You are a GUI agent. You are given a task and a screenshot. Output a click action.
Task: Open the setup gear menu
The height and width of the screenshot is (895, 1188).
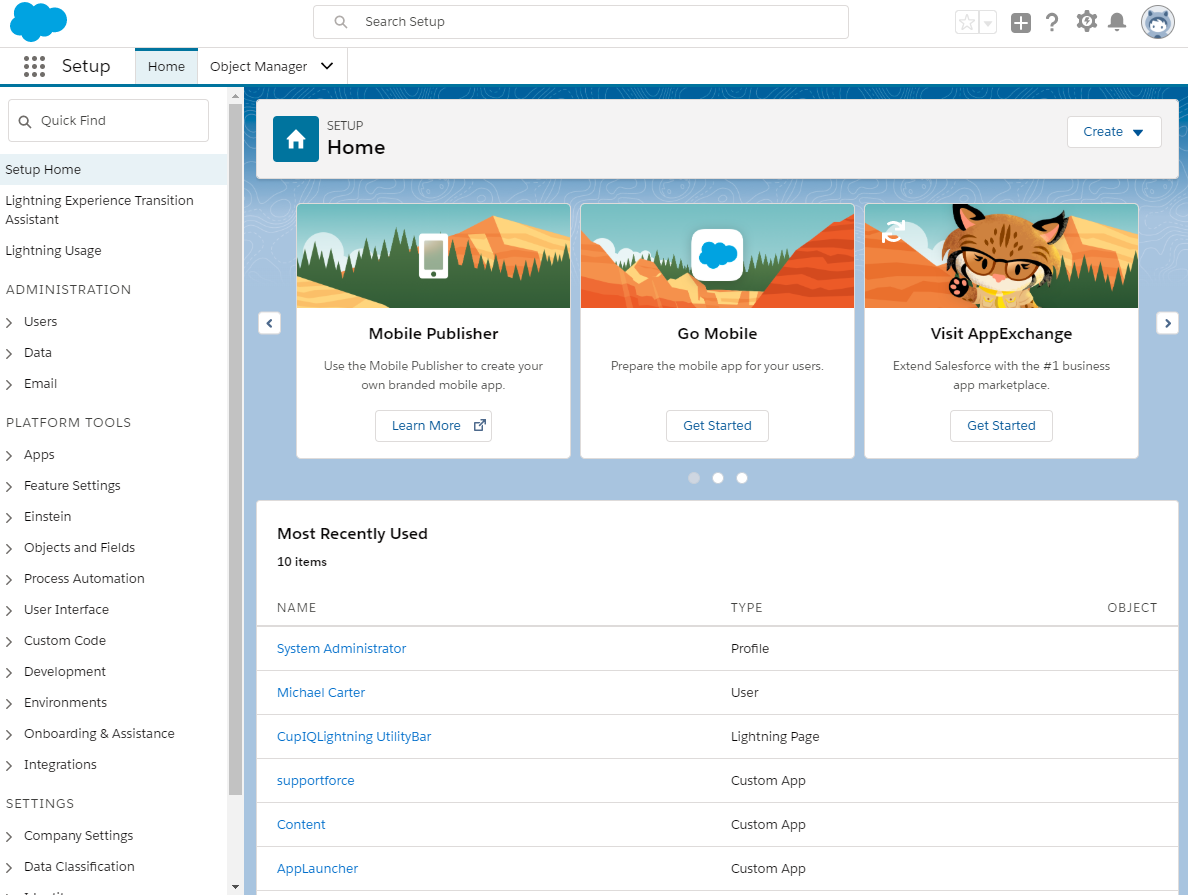pos(1086,21)
